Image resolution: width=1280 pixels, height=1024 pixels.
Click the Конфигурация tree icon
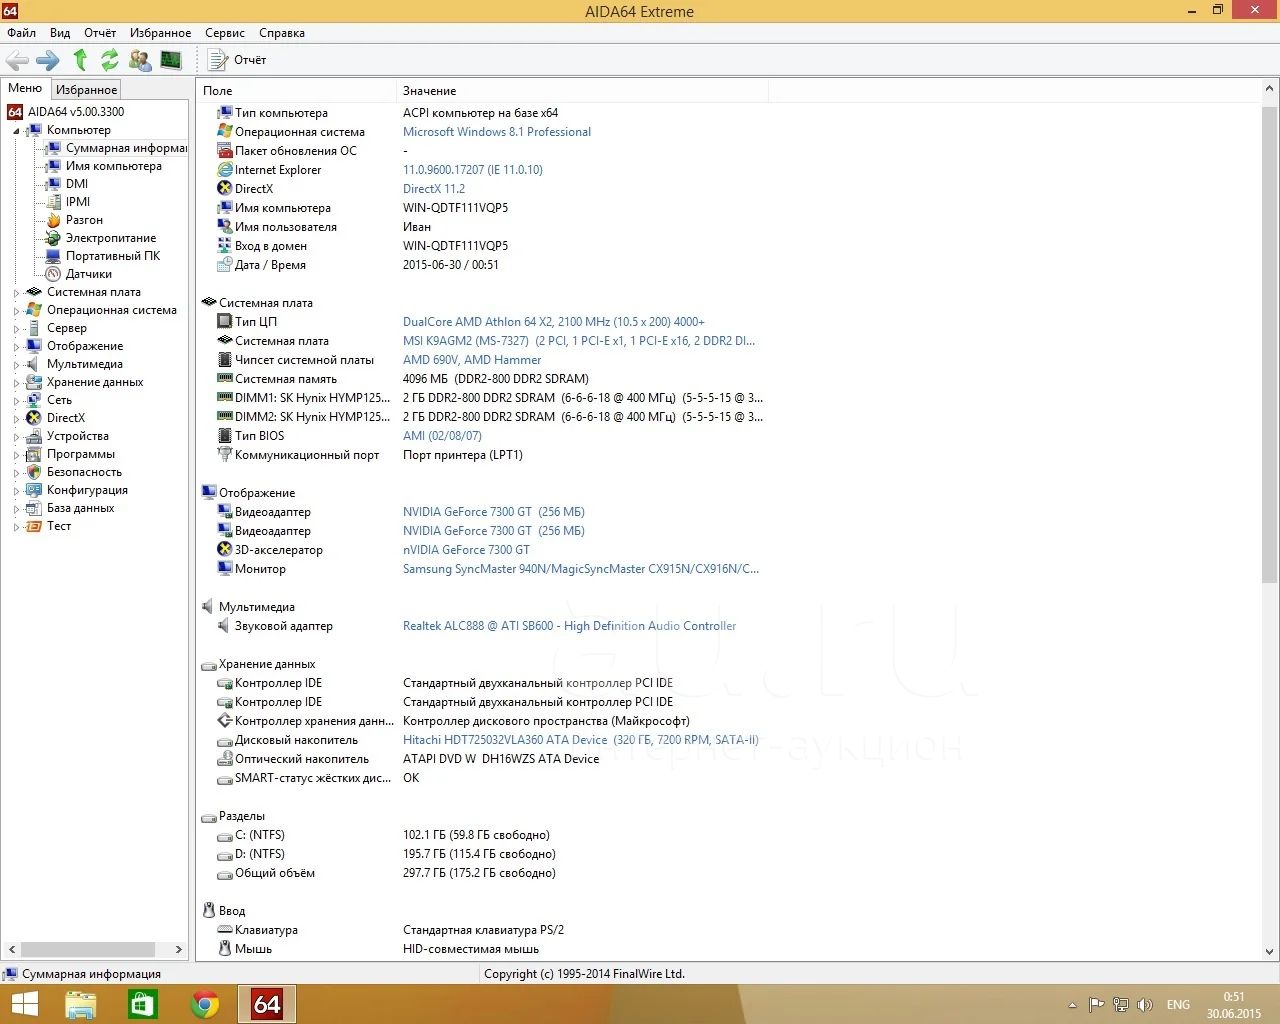tap(34, 490)
